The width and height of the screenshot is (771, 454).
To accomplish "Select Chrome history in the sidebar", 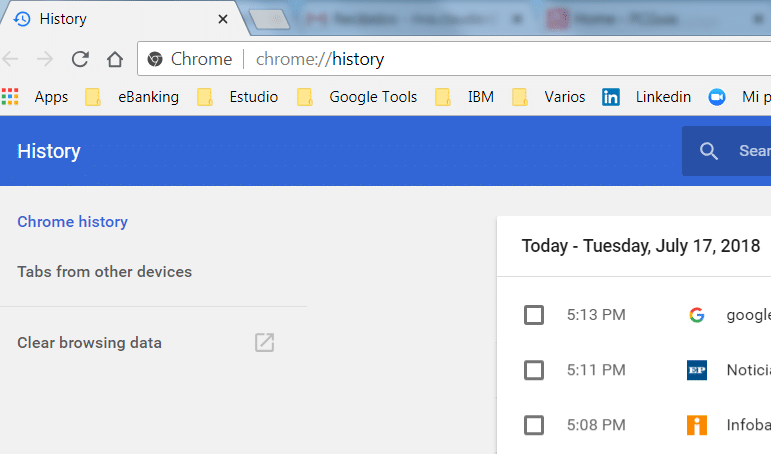I will (x=73, y=222).
